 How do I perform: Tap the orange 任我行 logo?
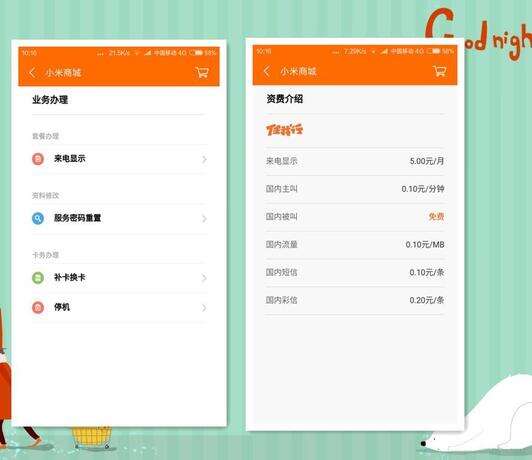(x=284, y=130)
